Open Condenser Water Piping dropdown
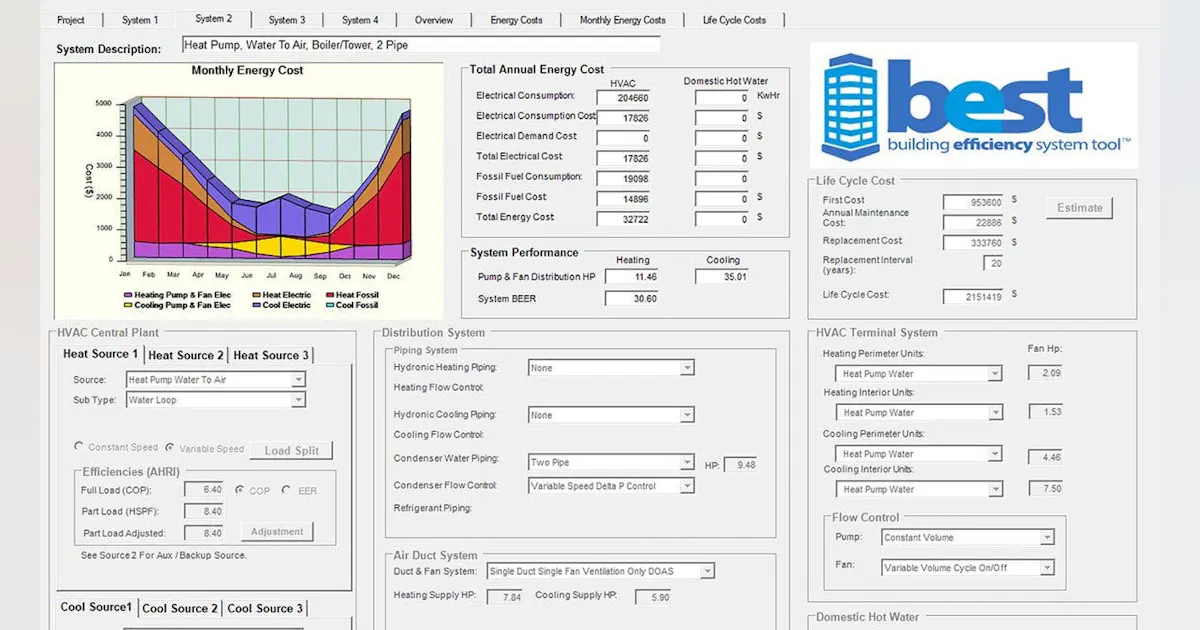The width and height of the screenshot is (1200, 630). coord(687,463)
